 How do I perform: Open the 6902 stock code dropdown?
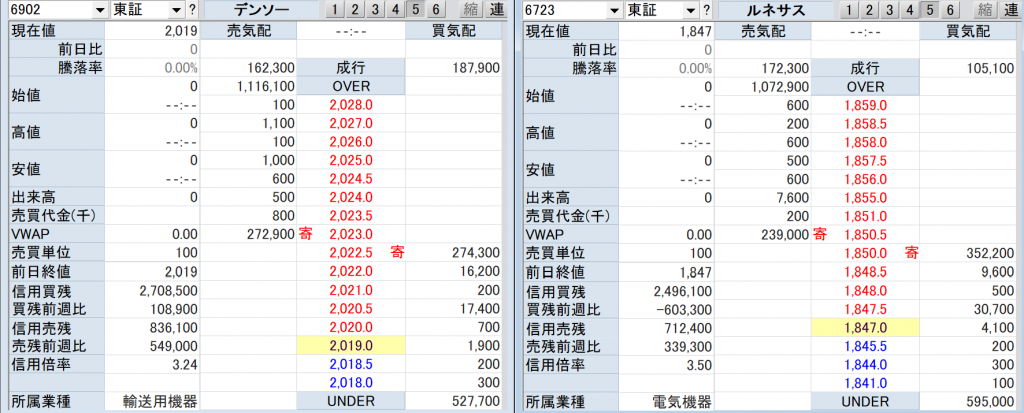[x=97, y=10]
